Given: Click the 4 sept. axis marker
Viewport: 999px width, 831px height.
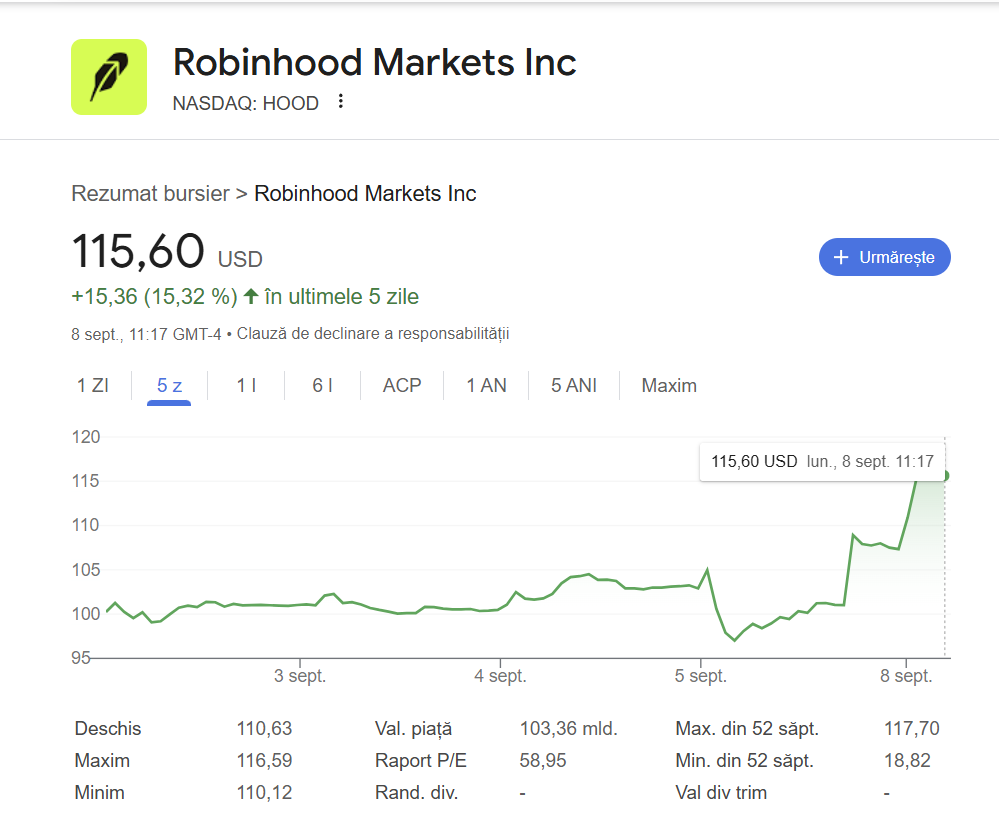Looking at the screenshot, I should click(500, 676).
